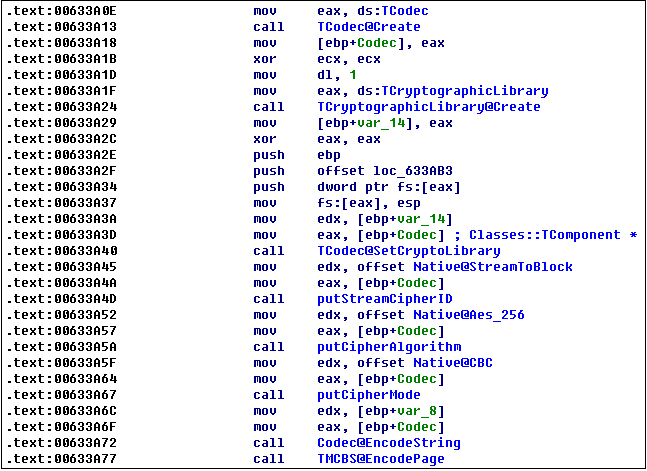This screenshot has width=647, height=471.
Task: Click address .text:00633A18
Action: pyautogui.click(x=62, y=43)
